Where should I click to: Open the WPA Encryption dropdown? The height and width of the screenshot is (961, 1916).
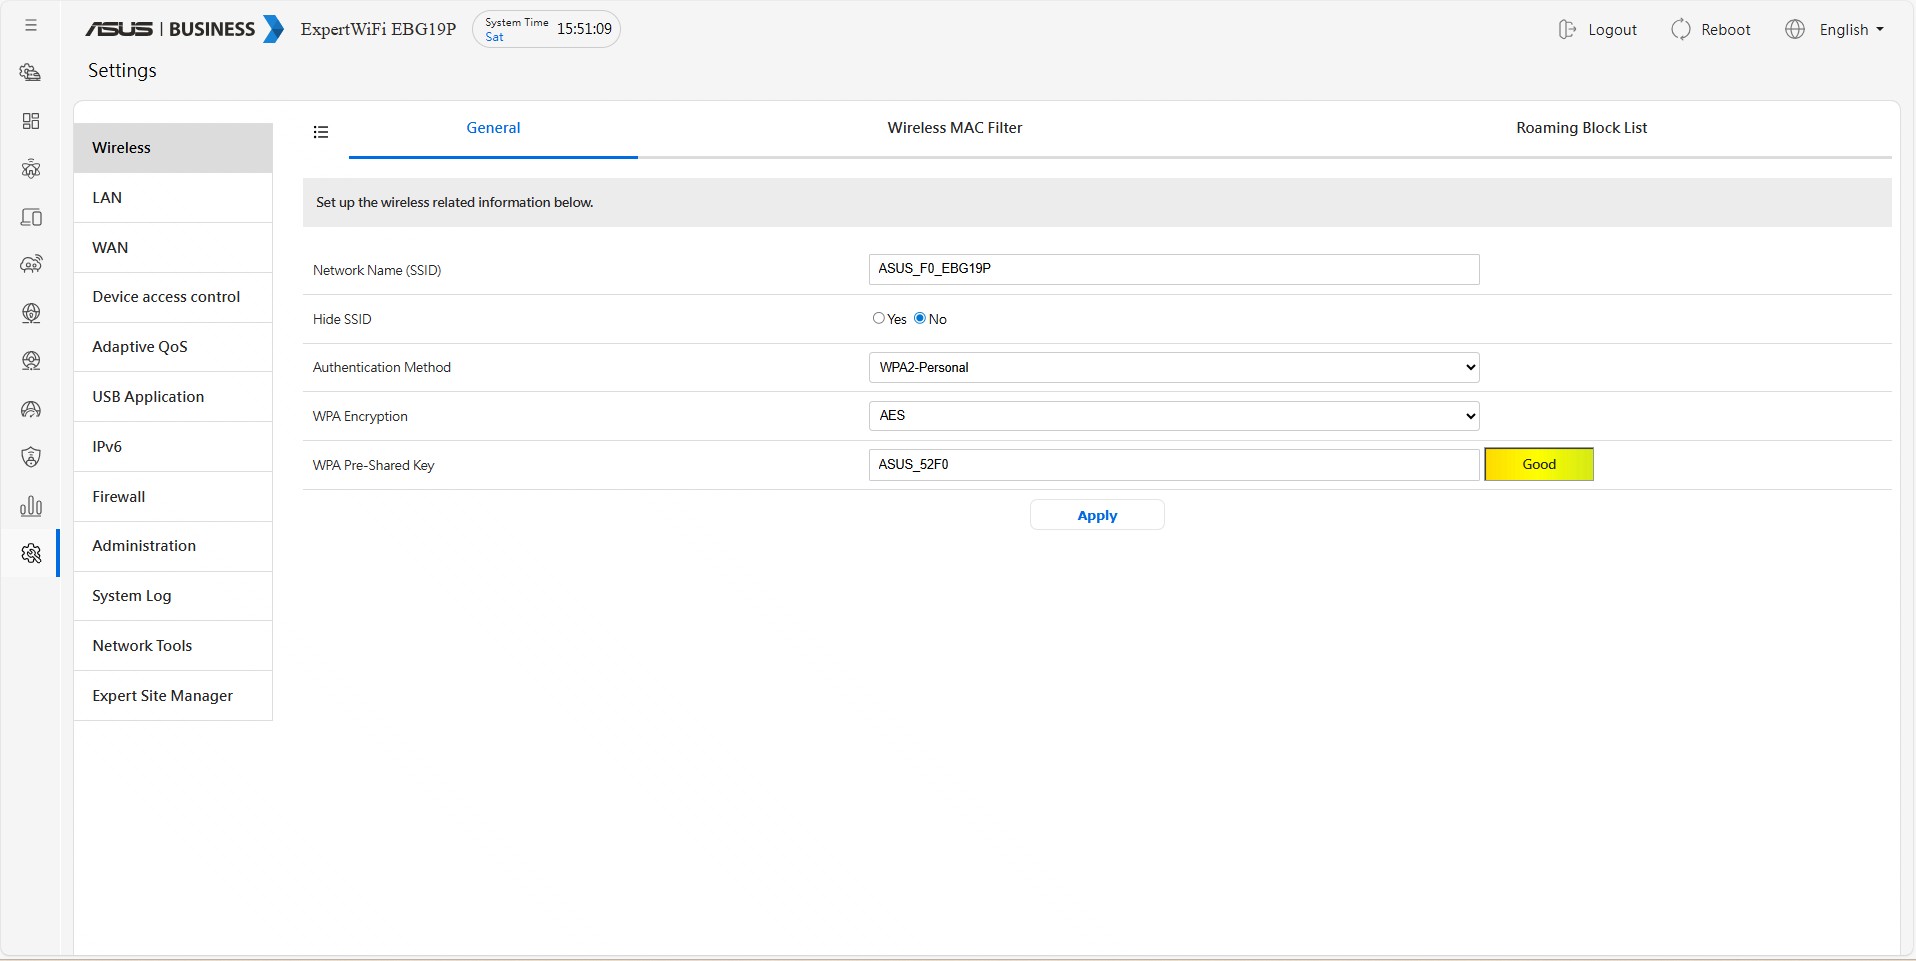tap(1174, 416)
